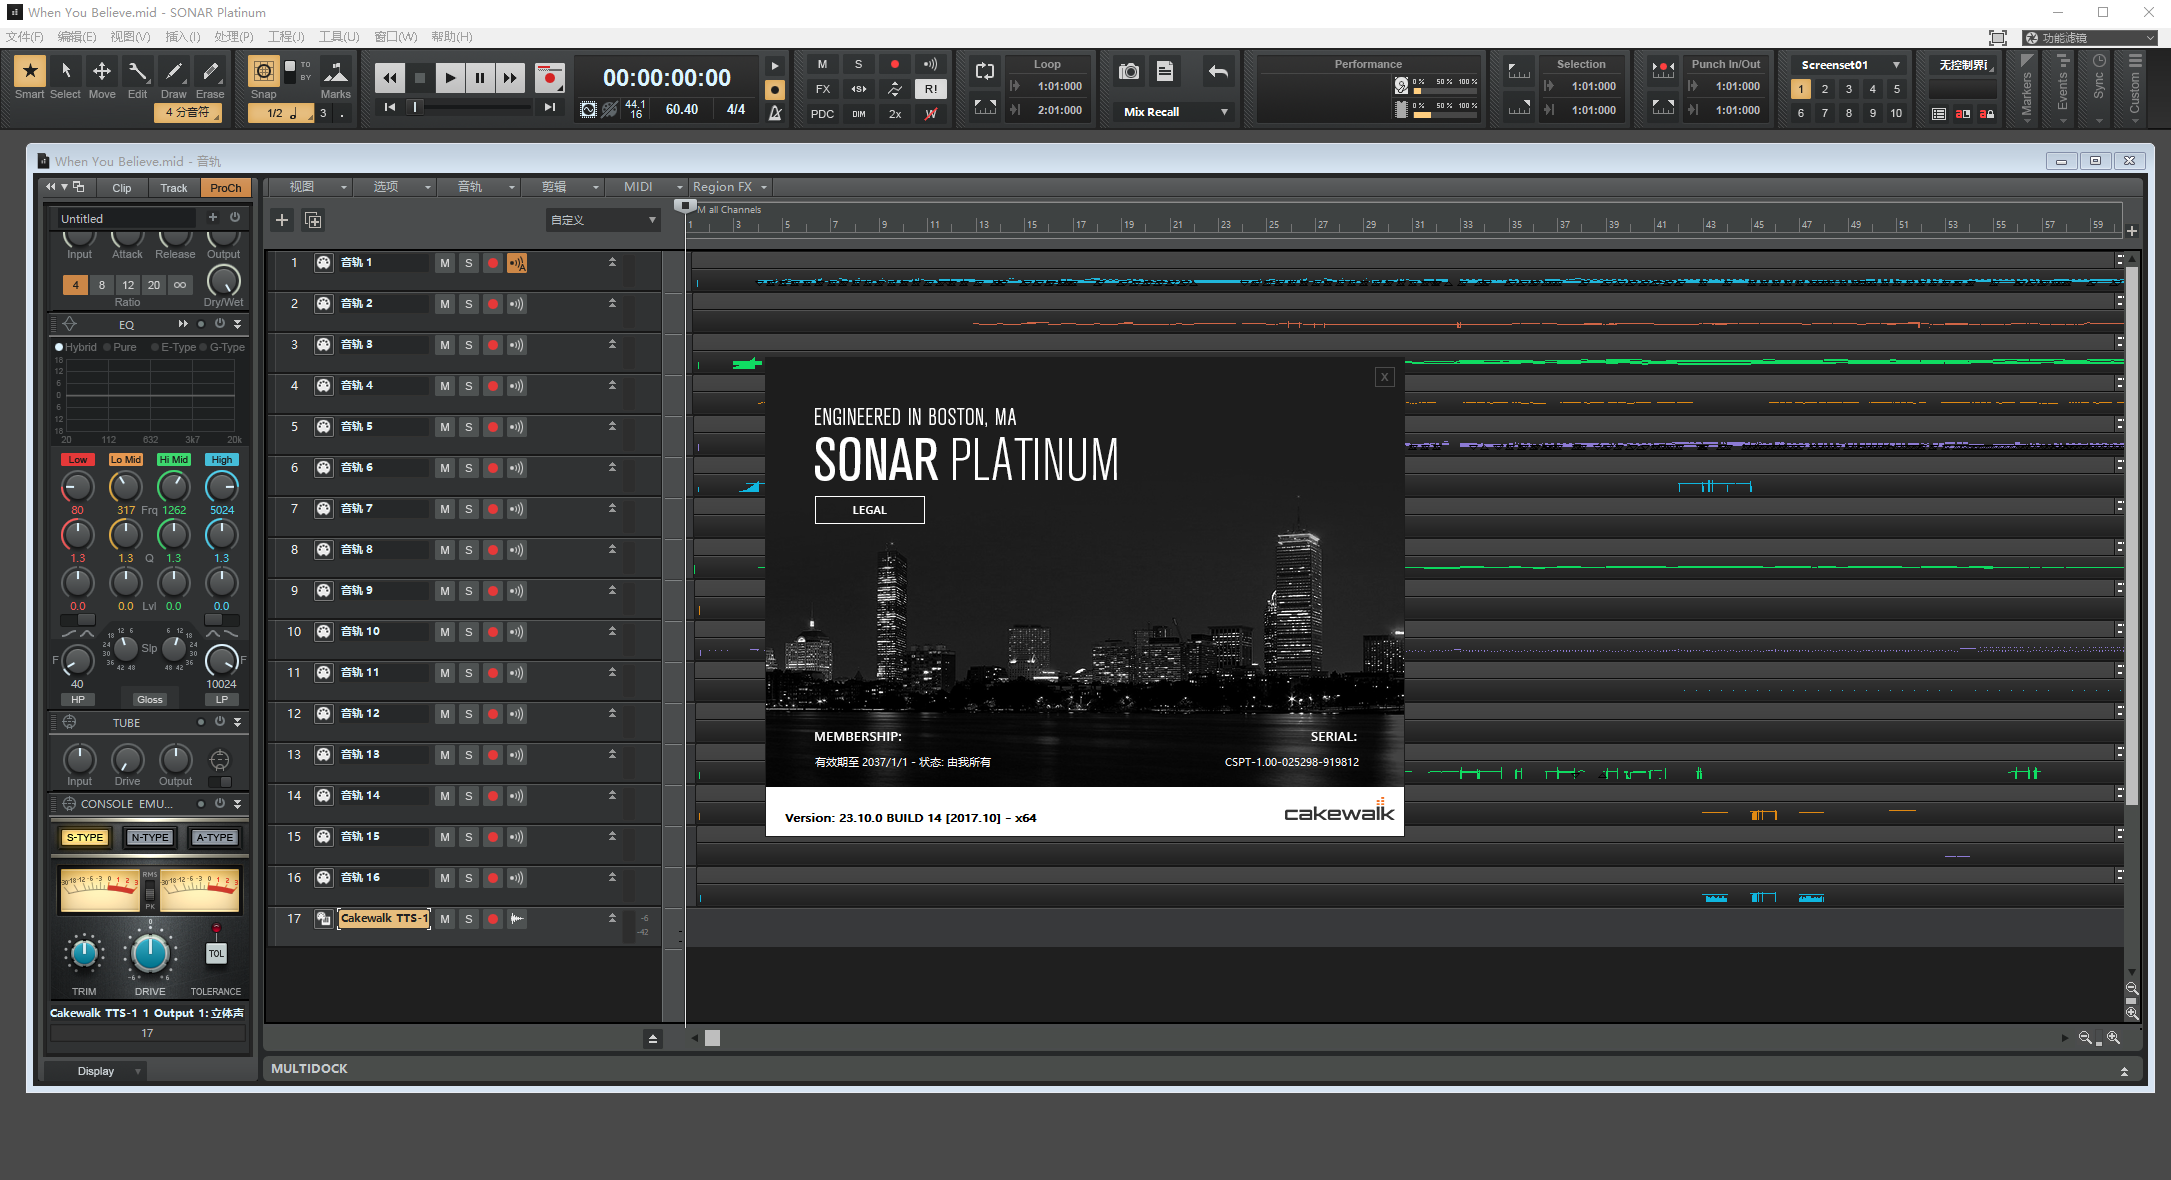Add a new track with plus button
This screenshot has height=1180, width=2171.
click(282, 220)
